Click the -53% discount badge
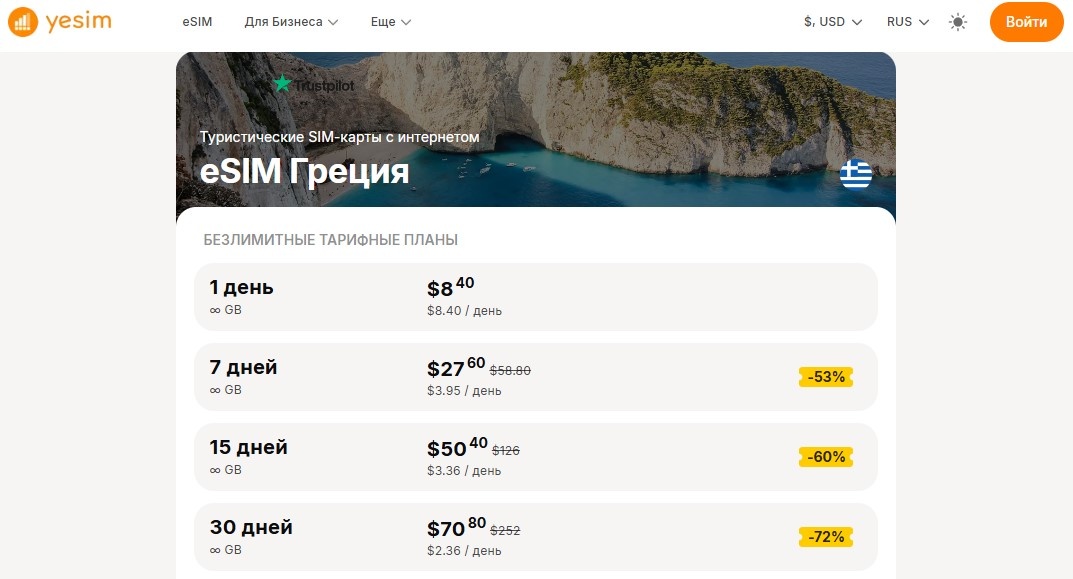Image resolution: width=1073 pixels, height=579 pixels. [x=825, y=377]
